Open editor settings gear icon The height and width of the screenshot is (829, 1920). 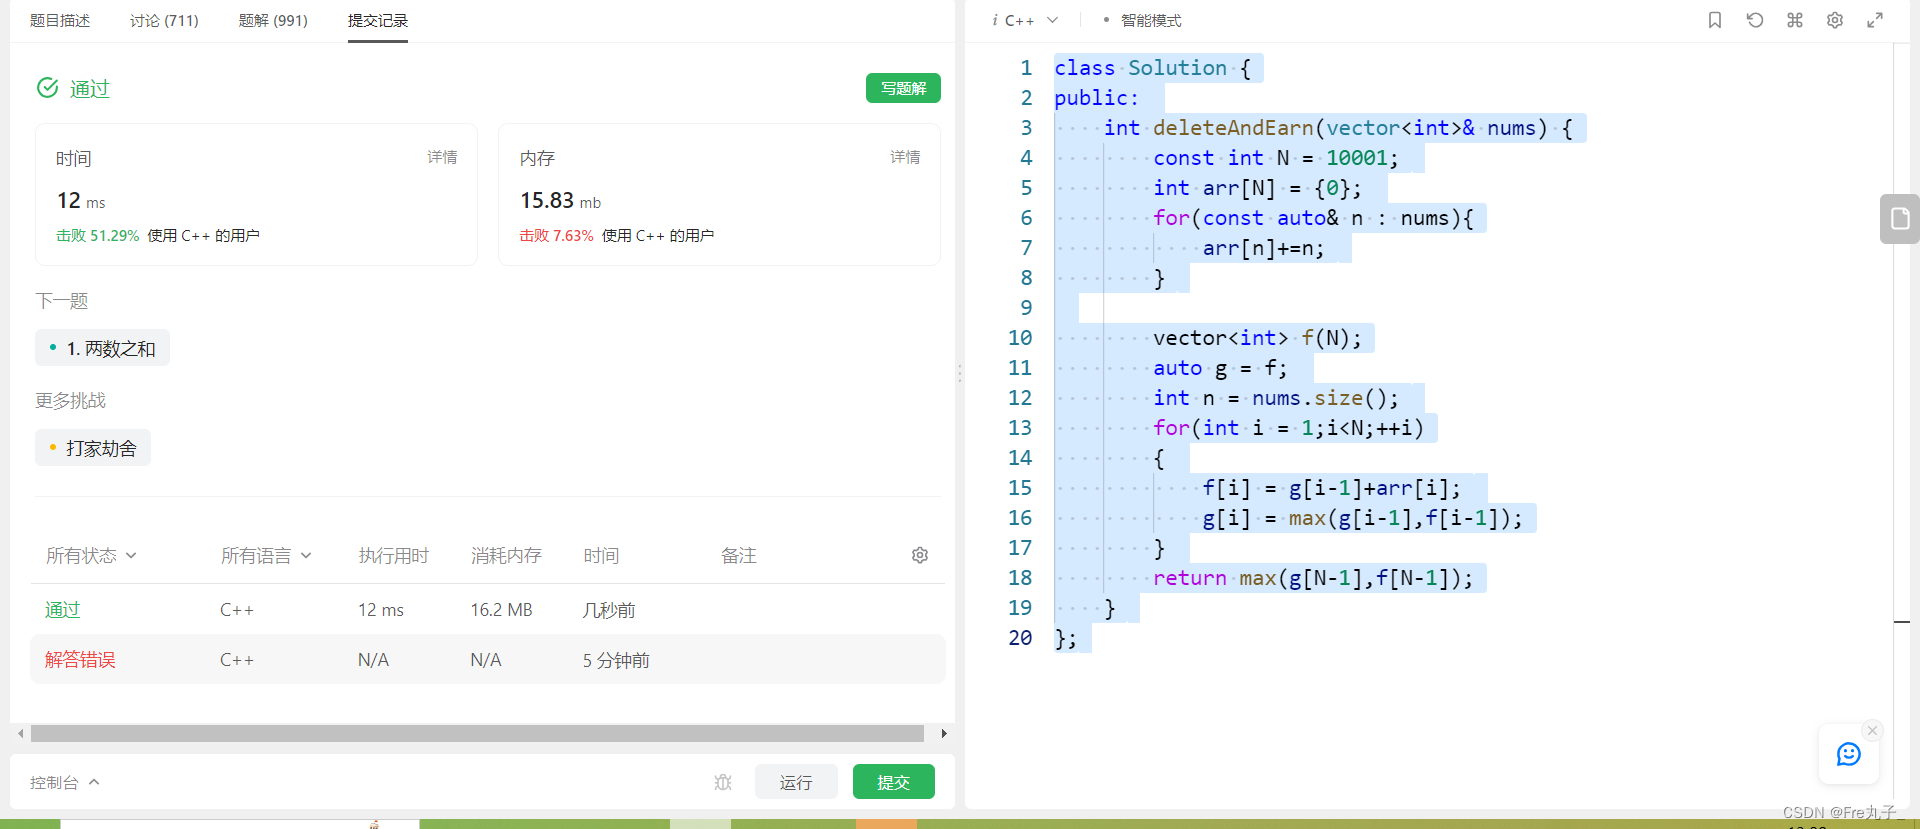click(1835, 20)
